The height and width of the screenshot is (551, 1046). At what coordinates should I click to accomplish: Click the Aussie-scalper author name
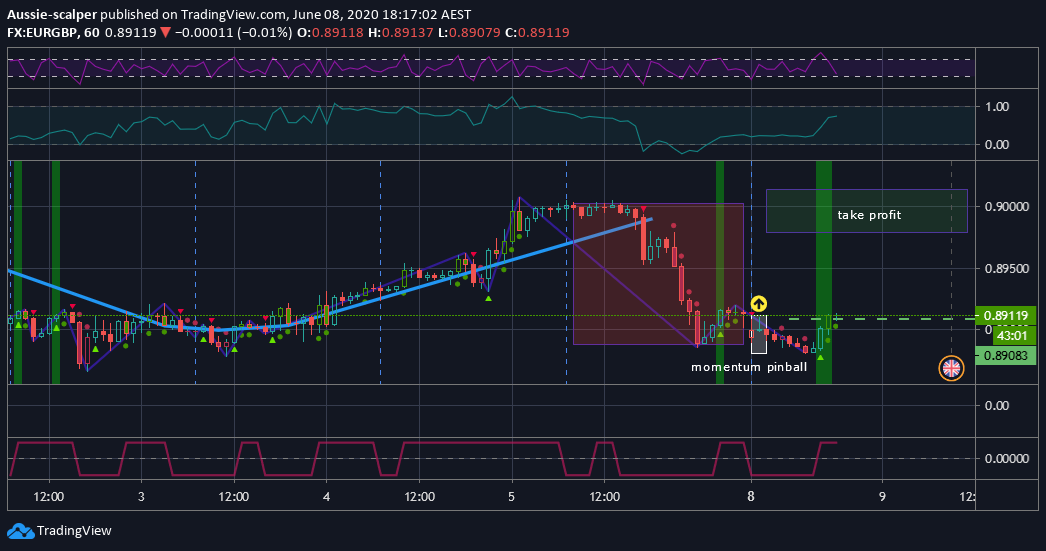pyautogui.click(x=52, y=14)
